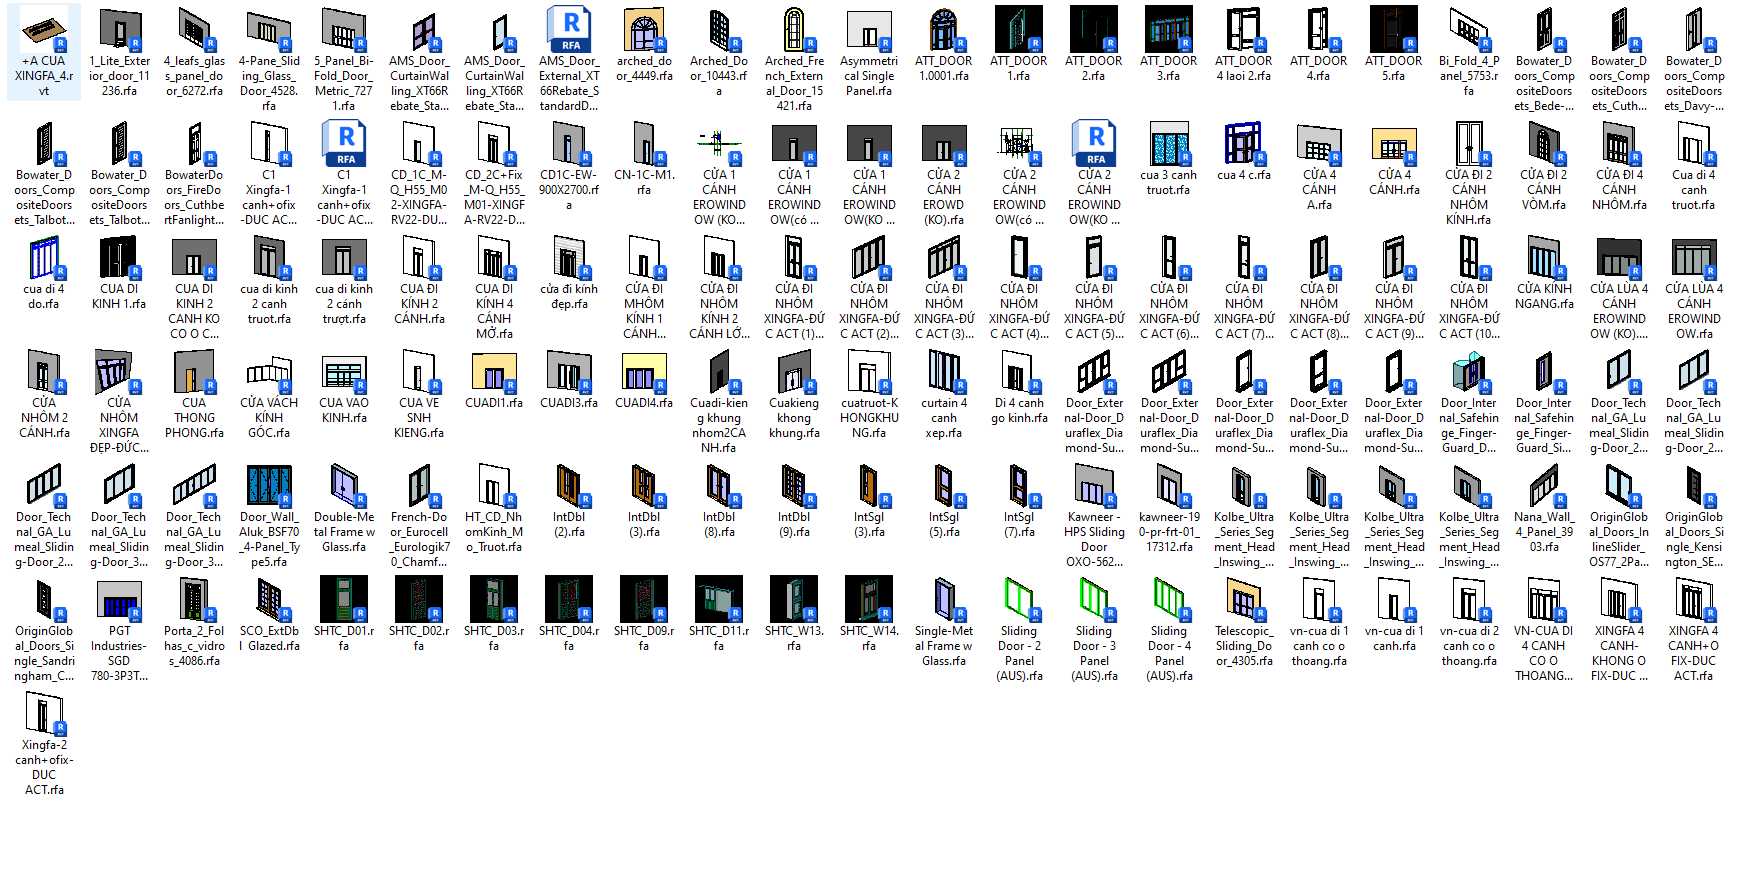
Task: Select the cua 3 canh truot.rfa icon
Action: [1169, 143]
